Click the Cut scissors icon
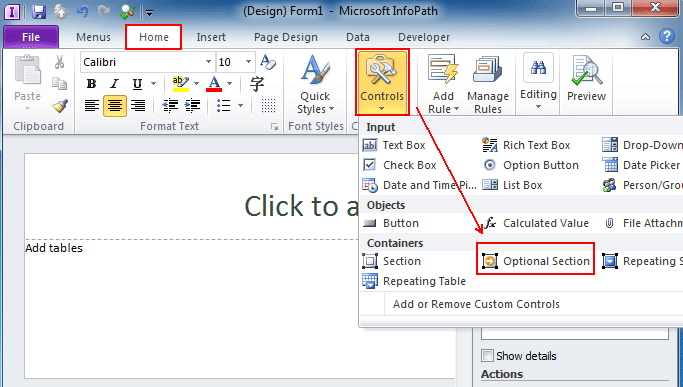The width and height of the screenshot is (683, 387). [x=60, y=62]
